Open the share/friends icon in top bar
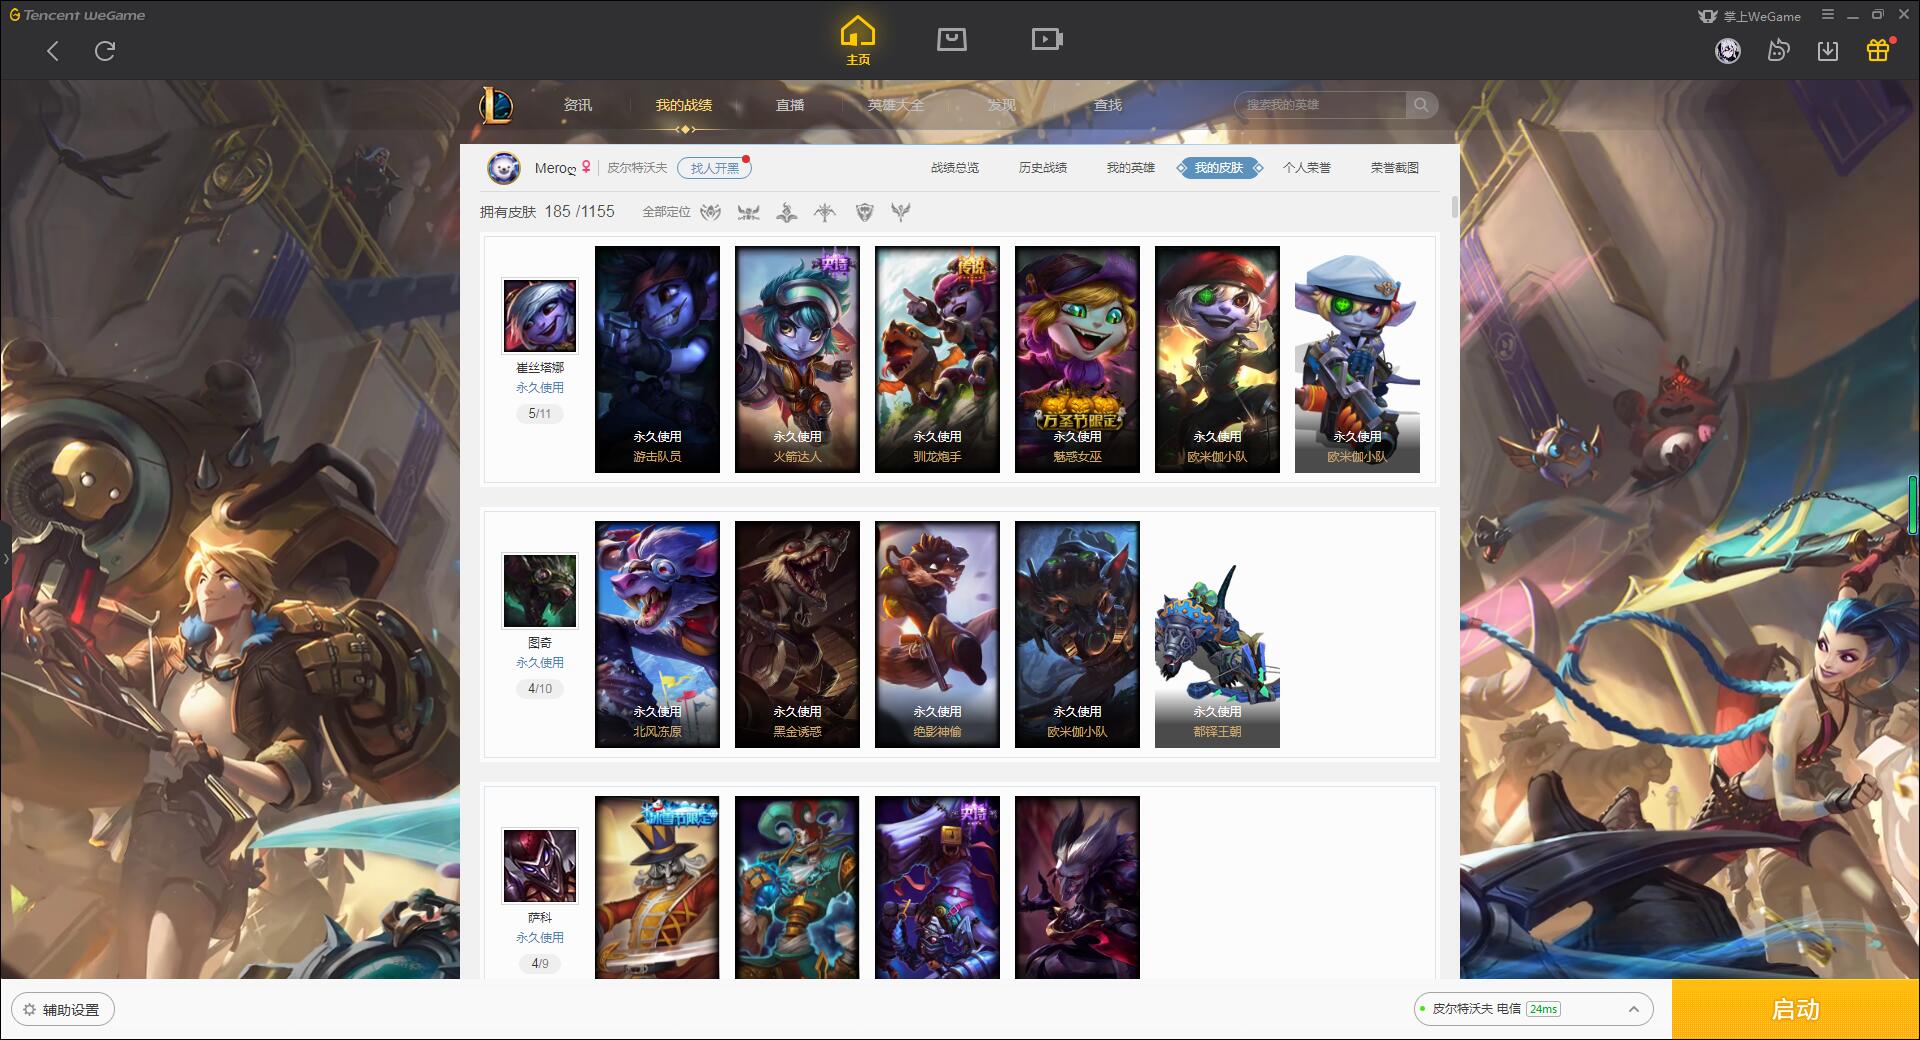This screenshot has height=1040, width=1920. point(1778,50)
